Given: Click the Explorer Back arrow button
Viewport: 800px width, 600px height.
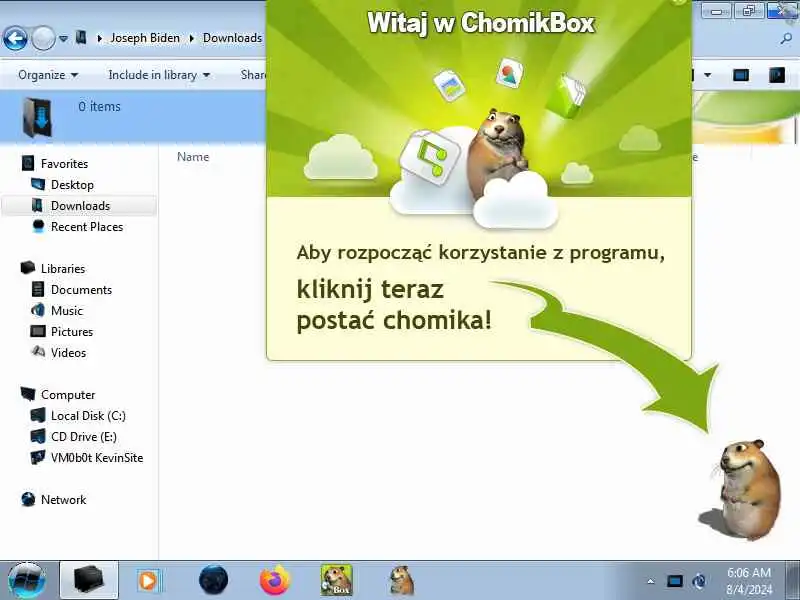Looking at the screenshot, I should (15, 38).
